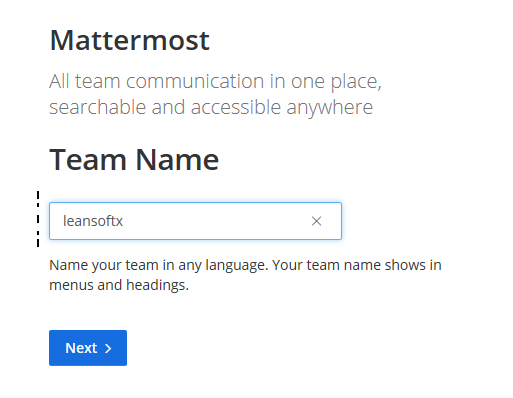Click the word 'Name' in Team Name heading
The height and width of the screenshot is (398, 513).
click(177, 160)
